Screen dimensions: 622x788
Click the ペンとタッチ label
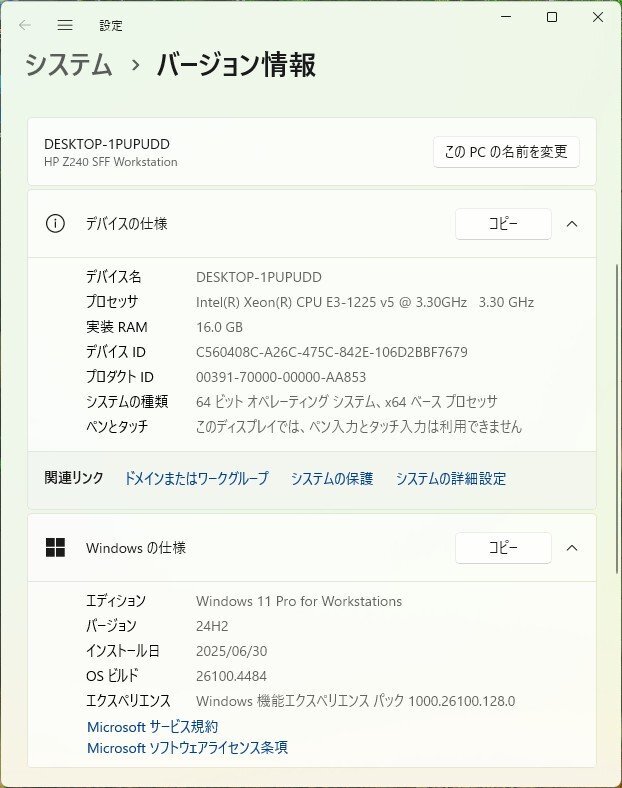[117, 426]
